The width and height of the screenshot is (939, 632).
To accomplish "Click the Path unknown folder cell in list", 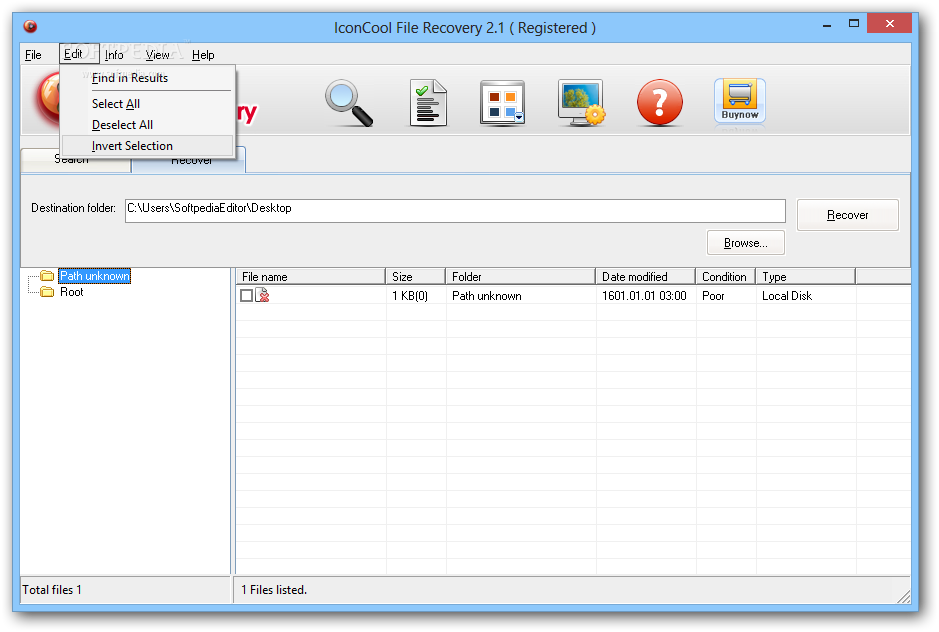I will click(486, 296).
